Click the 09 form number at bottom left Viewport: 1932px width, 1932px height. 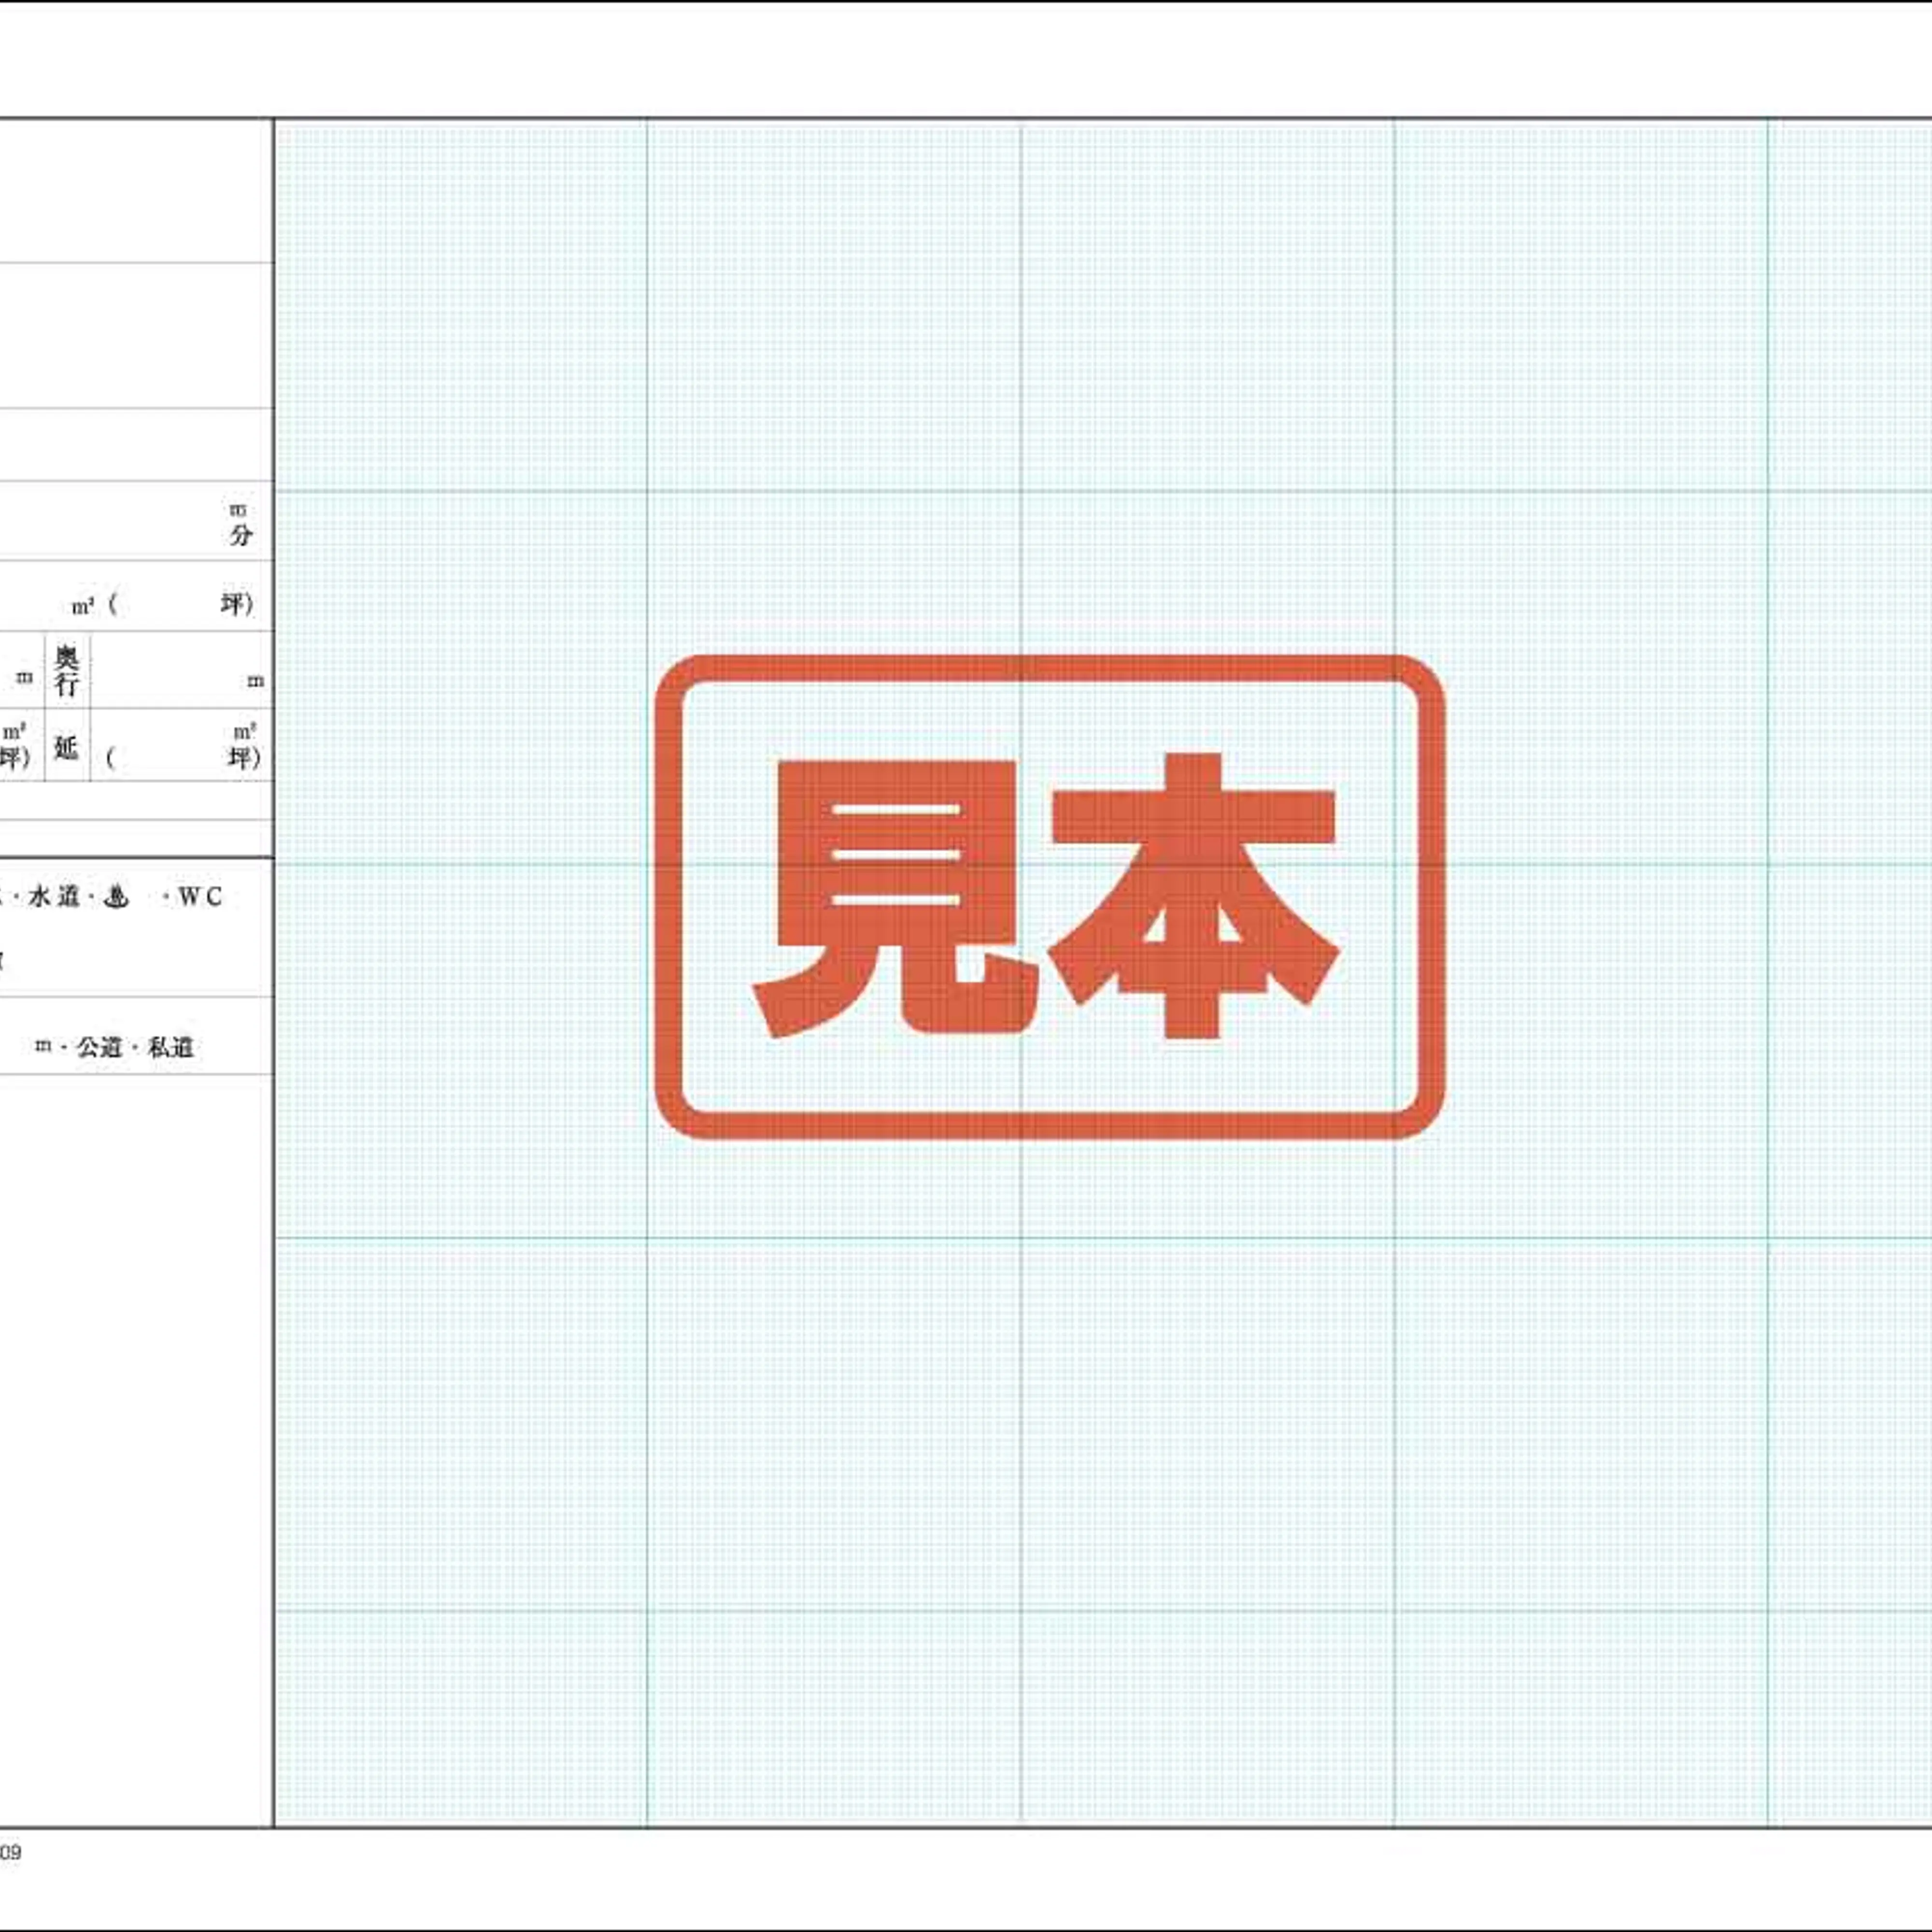[x=10, y=1853]
